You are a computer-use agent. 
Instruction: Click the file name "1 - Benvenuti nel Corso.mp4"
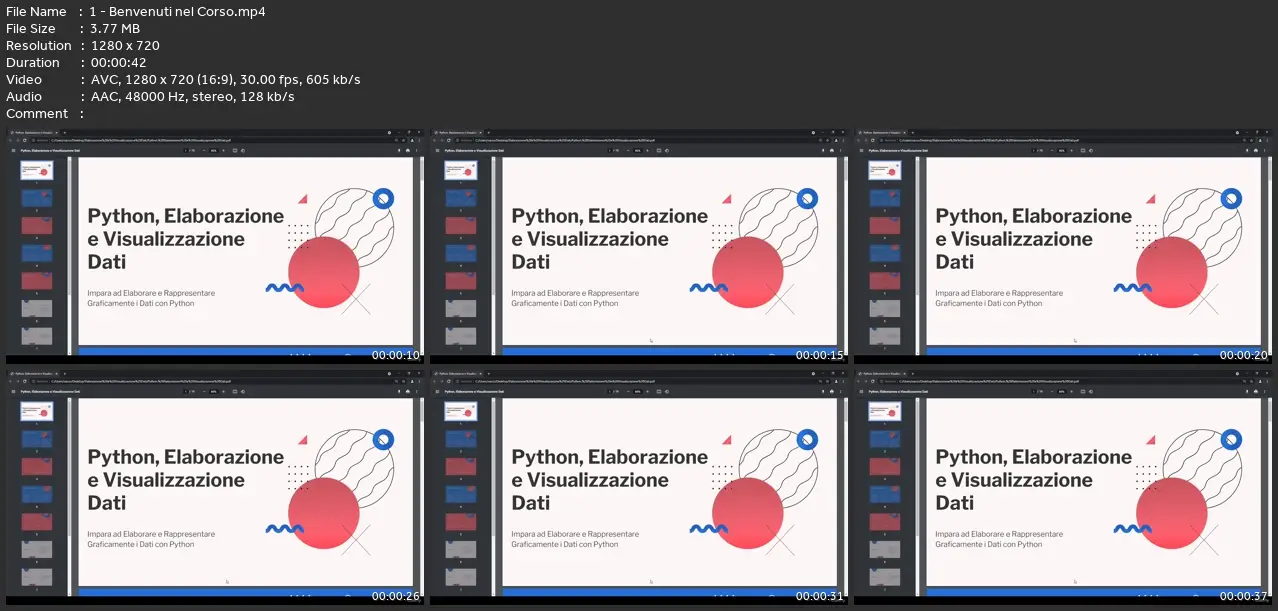click(176, 11)
